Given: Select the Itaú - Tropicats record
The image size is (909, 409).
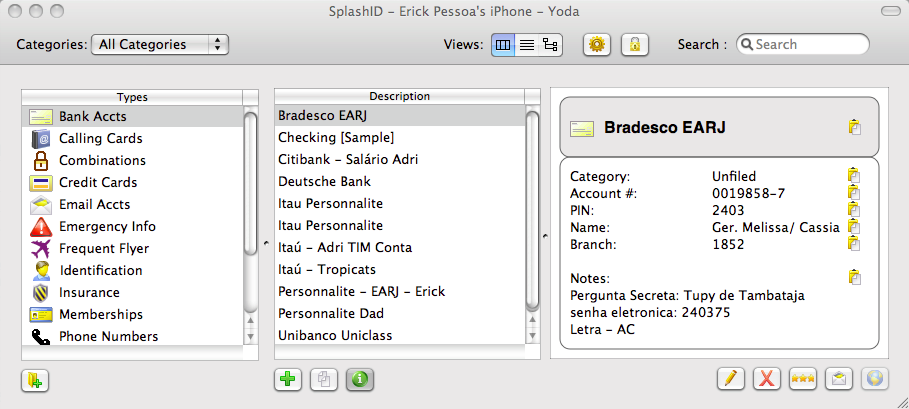Looking at the screenshot, I should 399,269.
